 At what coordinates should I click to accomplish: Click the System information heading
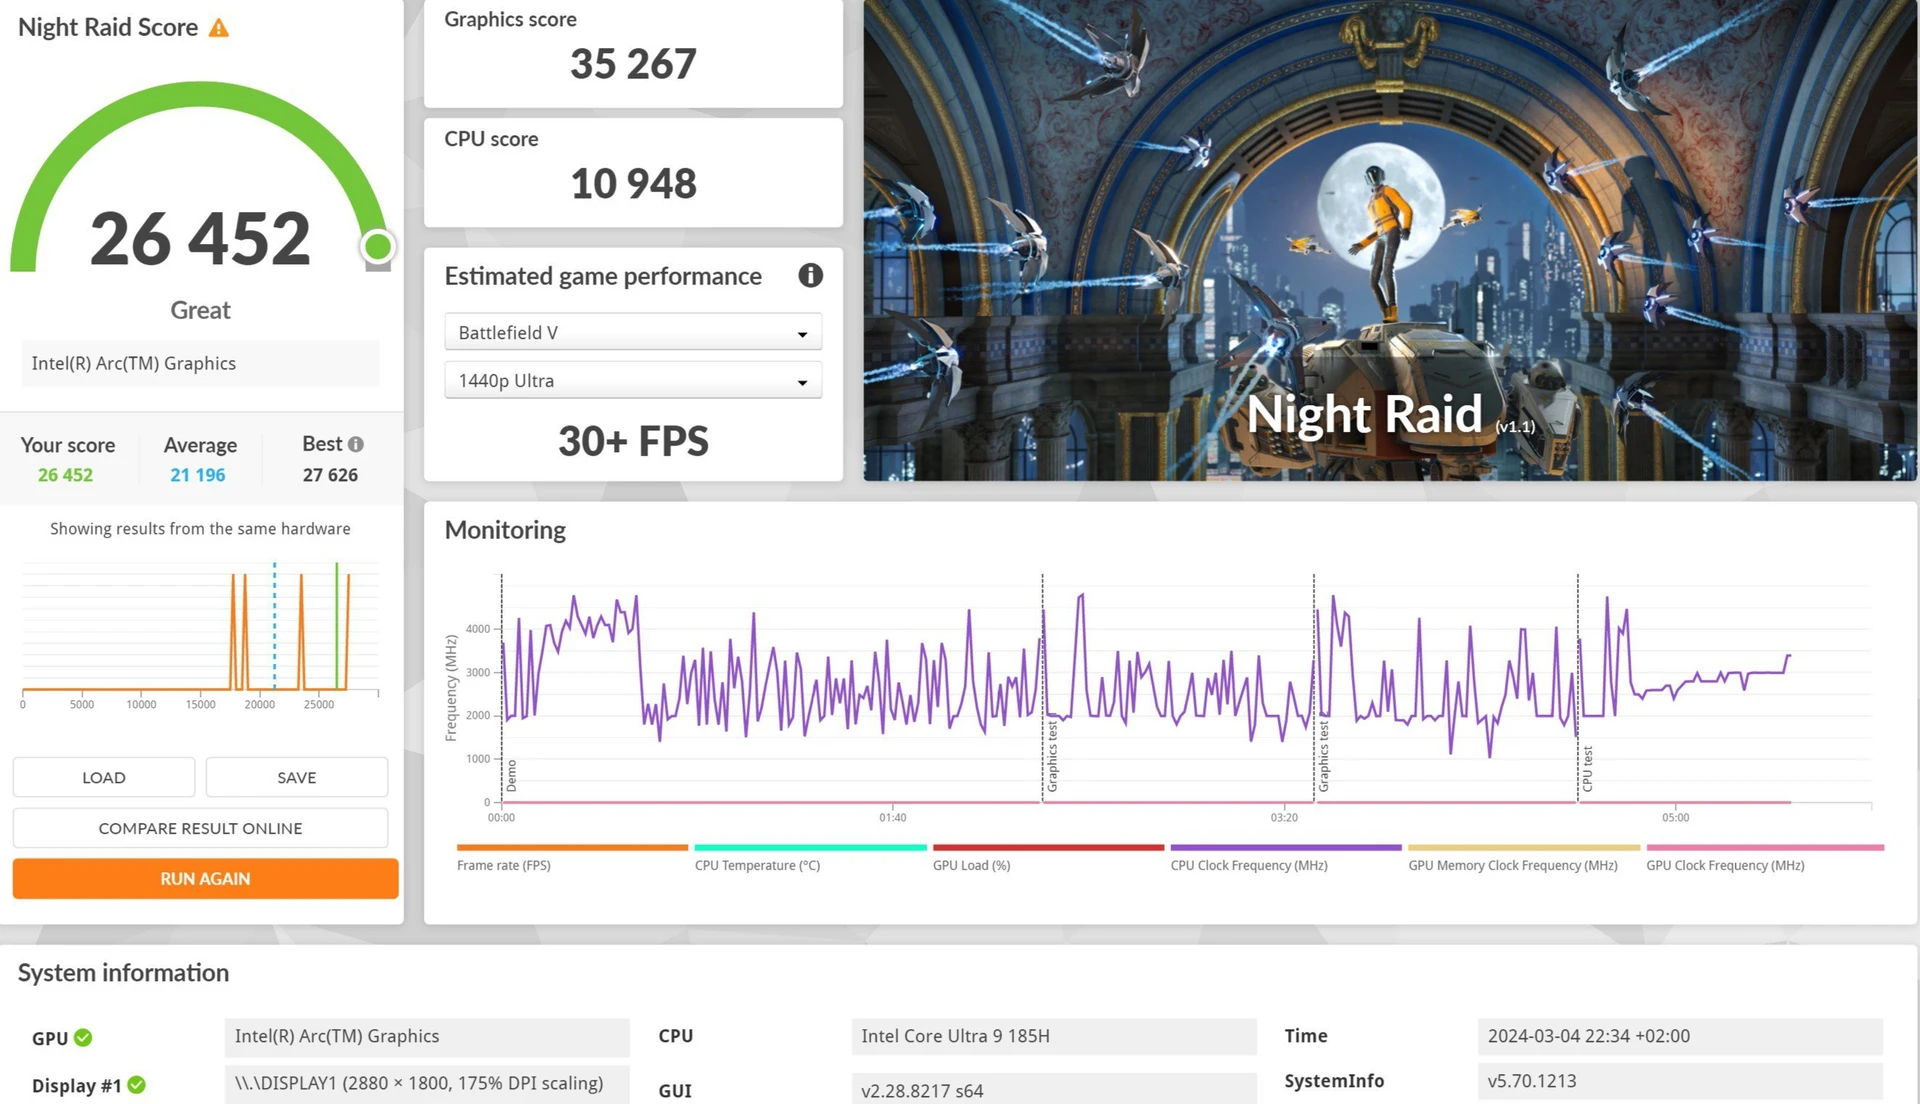tap(123, 973)
